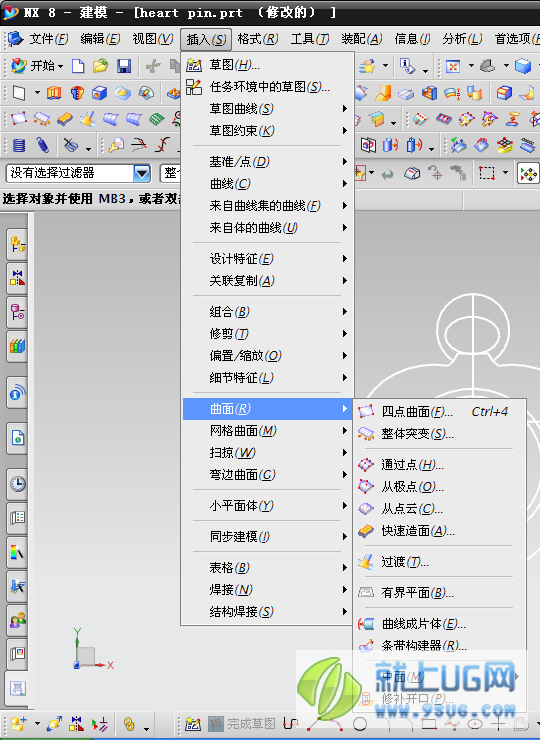Open the 文件(F) menu

[48, 39]
